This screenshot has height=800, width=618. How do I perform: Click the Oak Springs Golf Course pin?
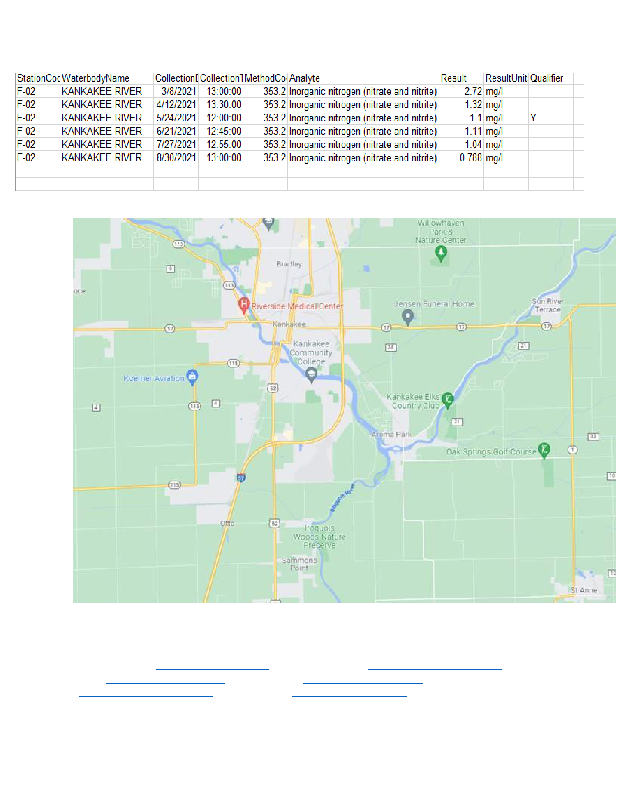coord(544,448)
